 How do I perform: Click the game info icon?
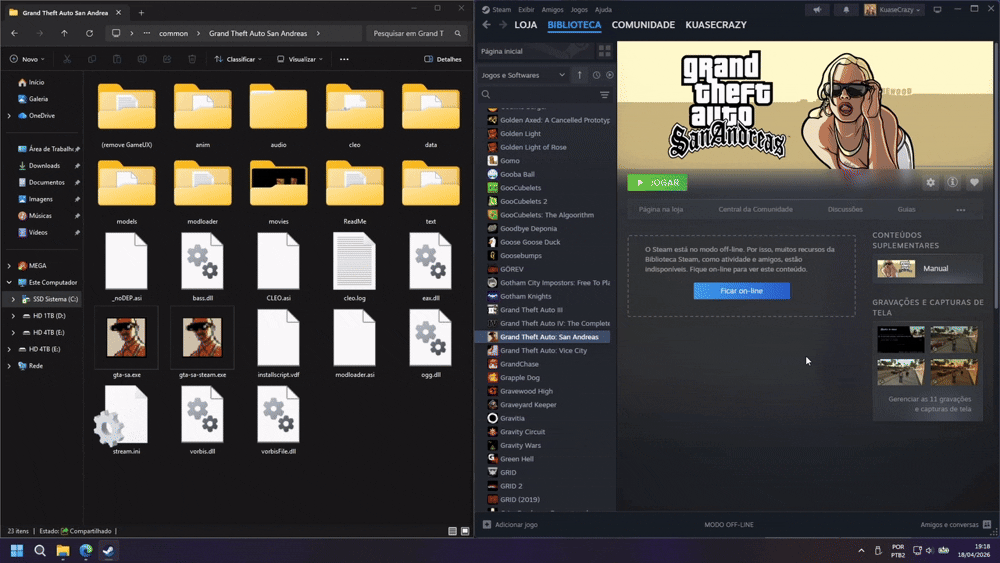click(952, 183)
